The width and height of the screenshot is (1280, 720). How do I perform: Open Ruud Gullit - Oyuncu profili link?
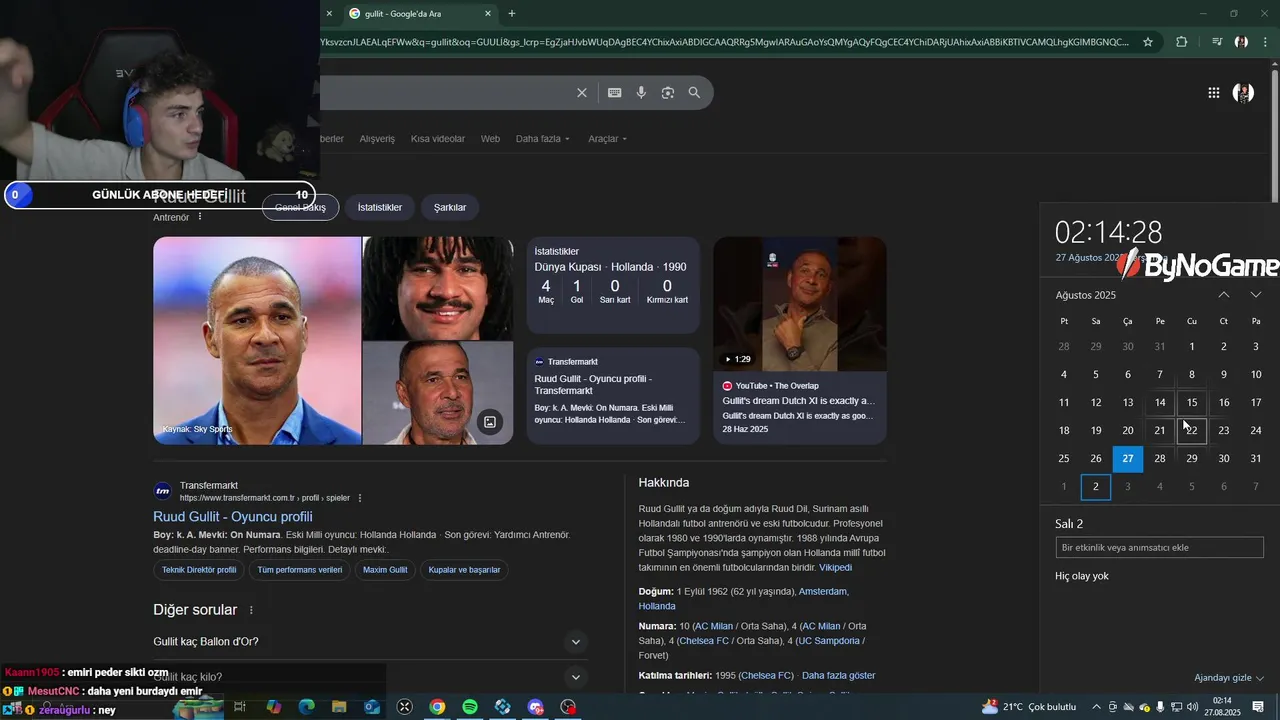233,517
